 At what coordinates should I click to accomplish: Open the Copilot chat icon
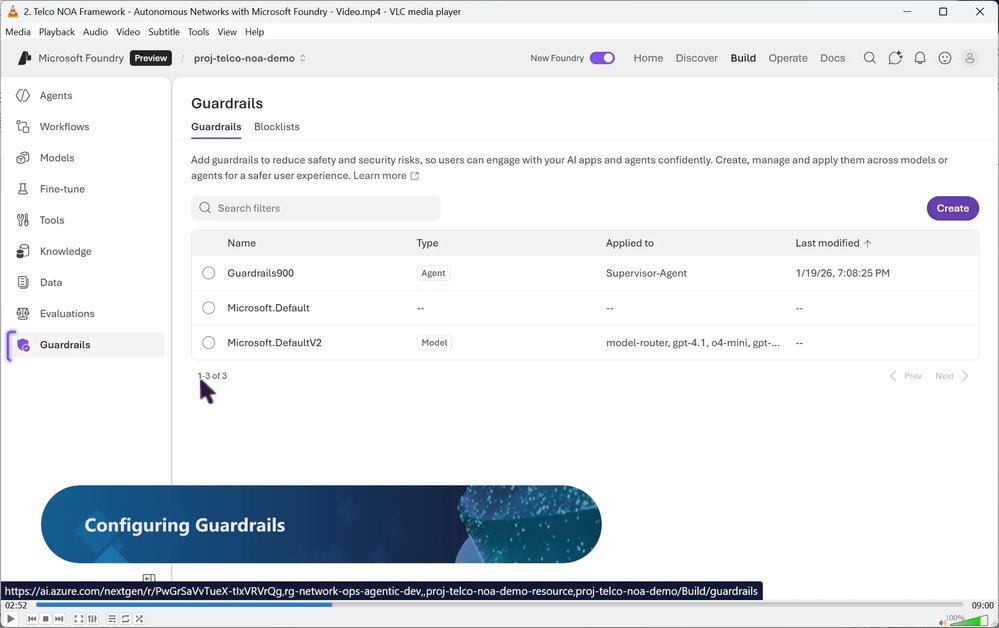(895, 58)
